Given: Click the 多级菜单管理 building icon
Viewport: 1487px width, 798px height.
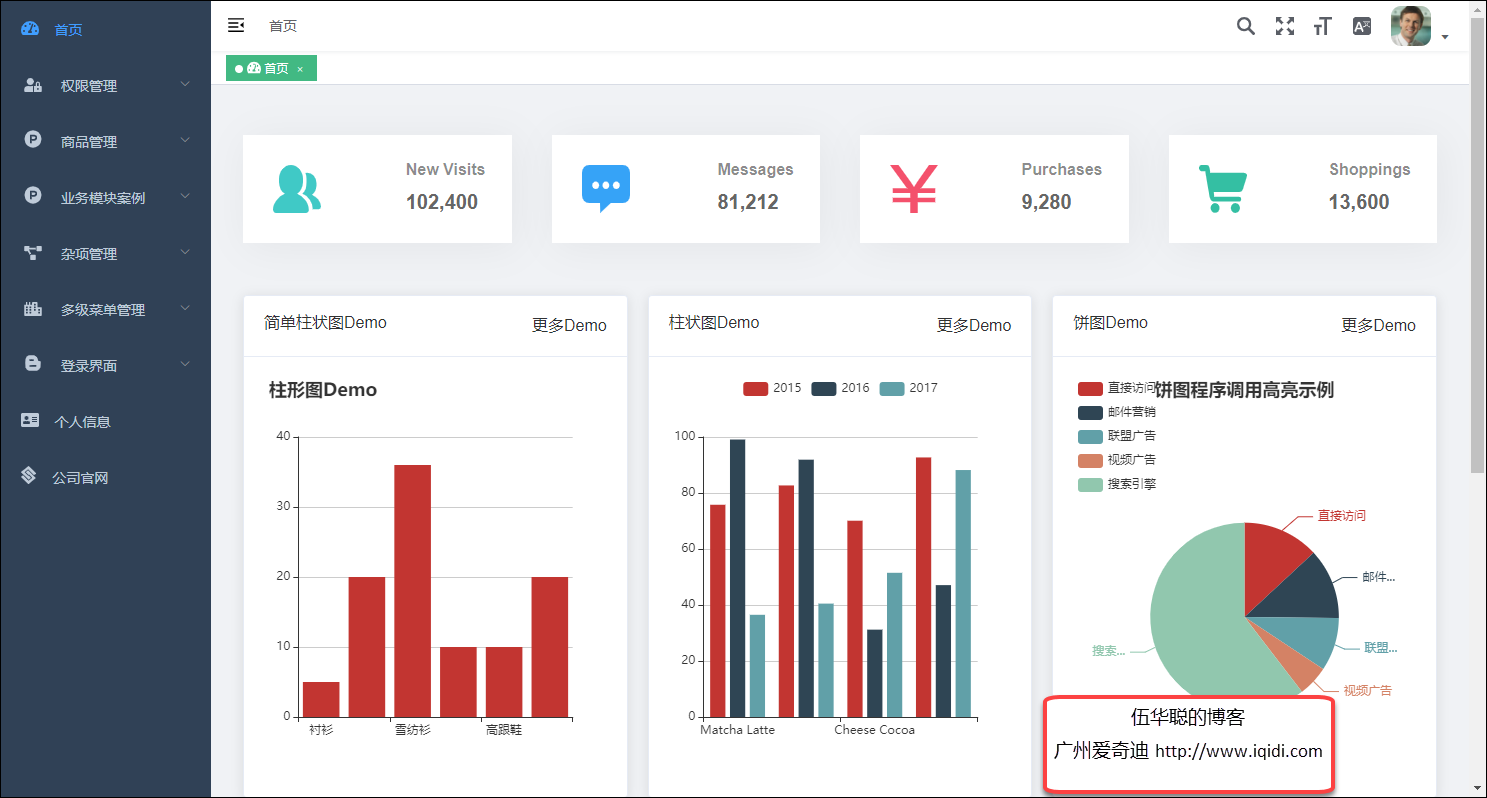Looking at the screenshot, I should click(33, 309).
